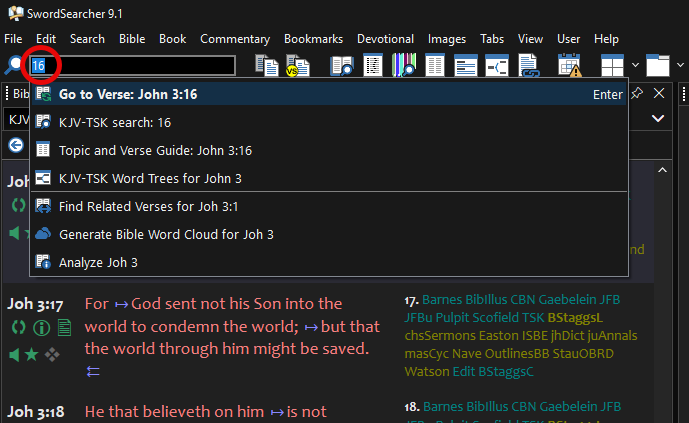Open the Search menu
689x423 pixels.
click(x=87, y=39)
